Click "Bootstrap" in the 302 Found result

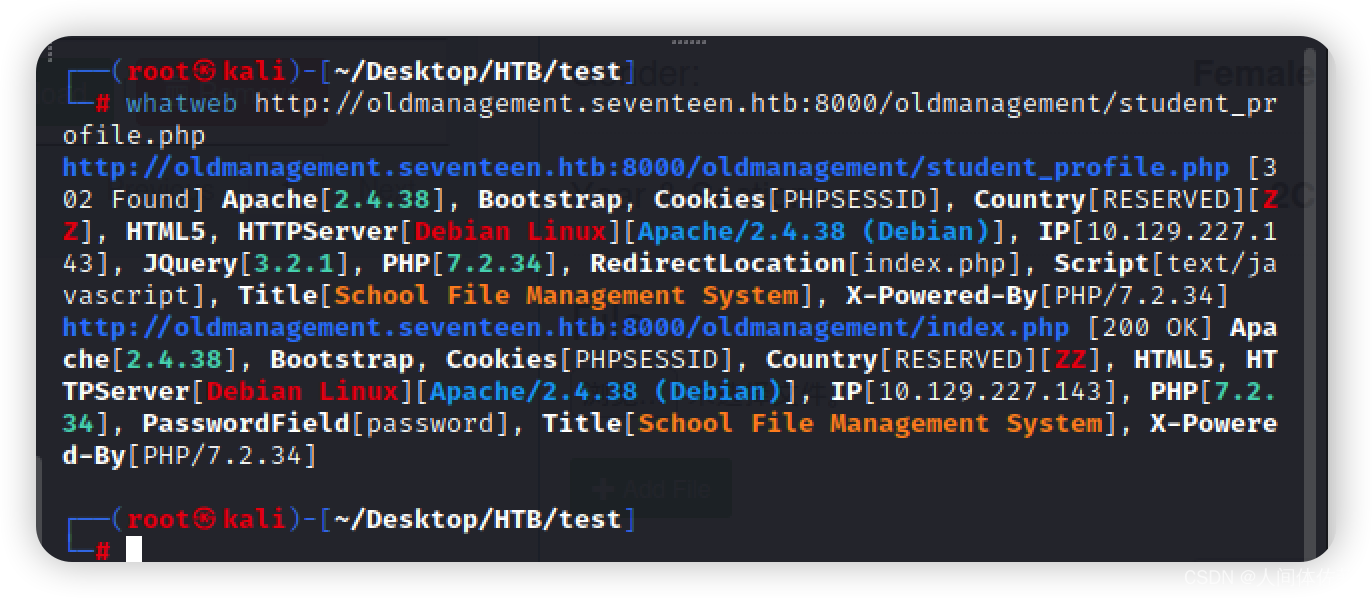pos(549,199)
